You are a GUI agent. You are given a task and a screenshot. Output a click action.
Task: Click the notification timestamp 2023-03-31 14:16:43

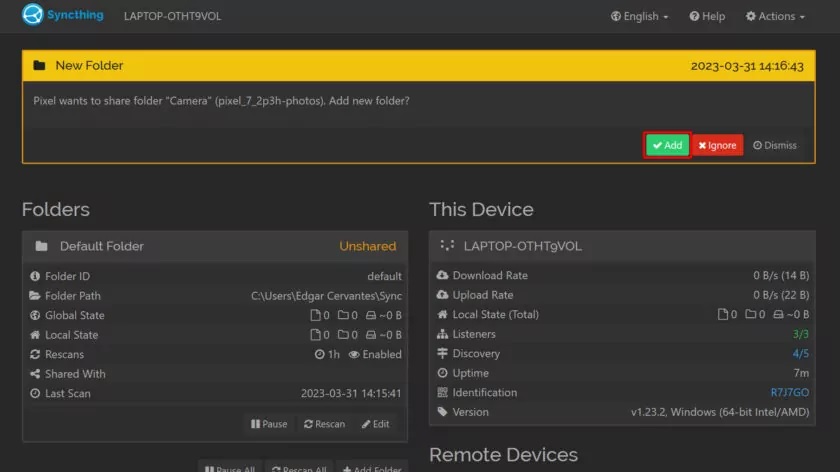tap(747, 66)
